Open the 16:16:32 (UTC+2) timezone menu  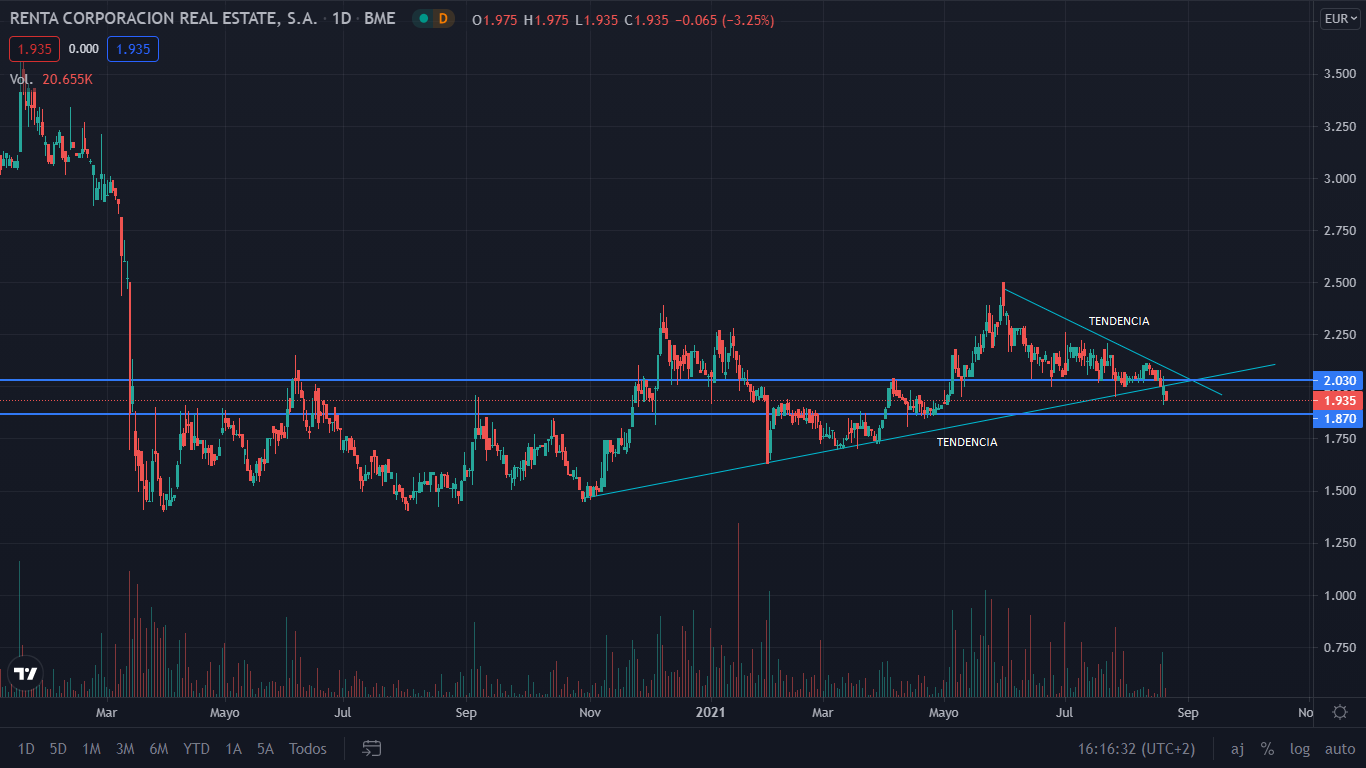[x=1136, y=748]
